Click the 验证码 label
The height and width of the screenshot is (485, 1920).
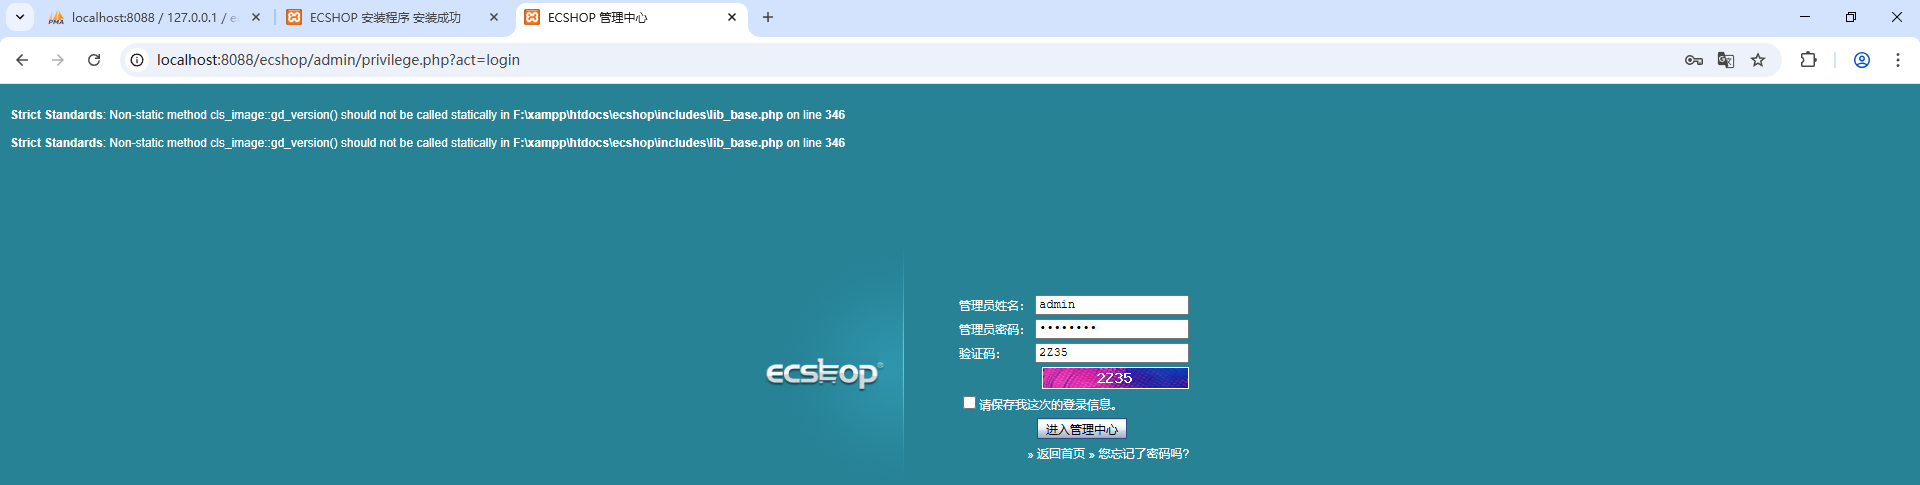click(979, 354)
